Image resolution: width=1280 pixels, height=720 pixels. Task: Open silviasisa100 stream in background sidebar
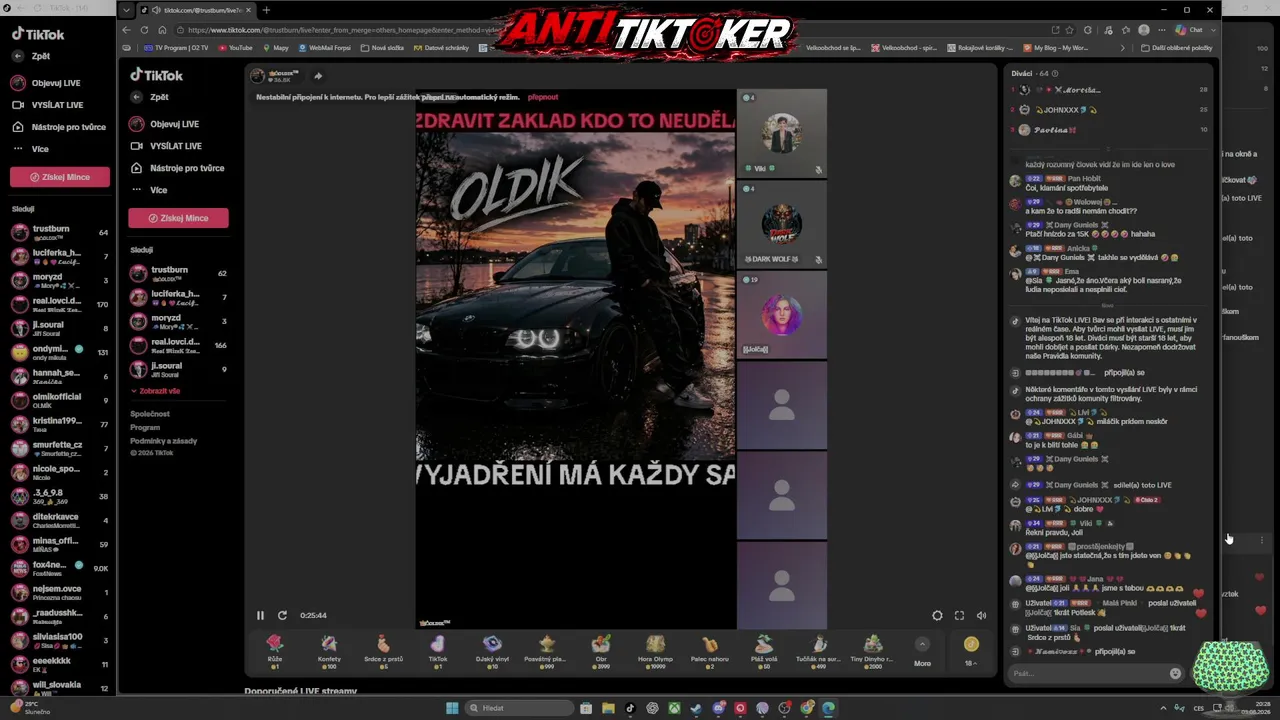(x=60, y=640)
